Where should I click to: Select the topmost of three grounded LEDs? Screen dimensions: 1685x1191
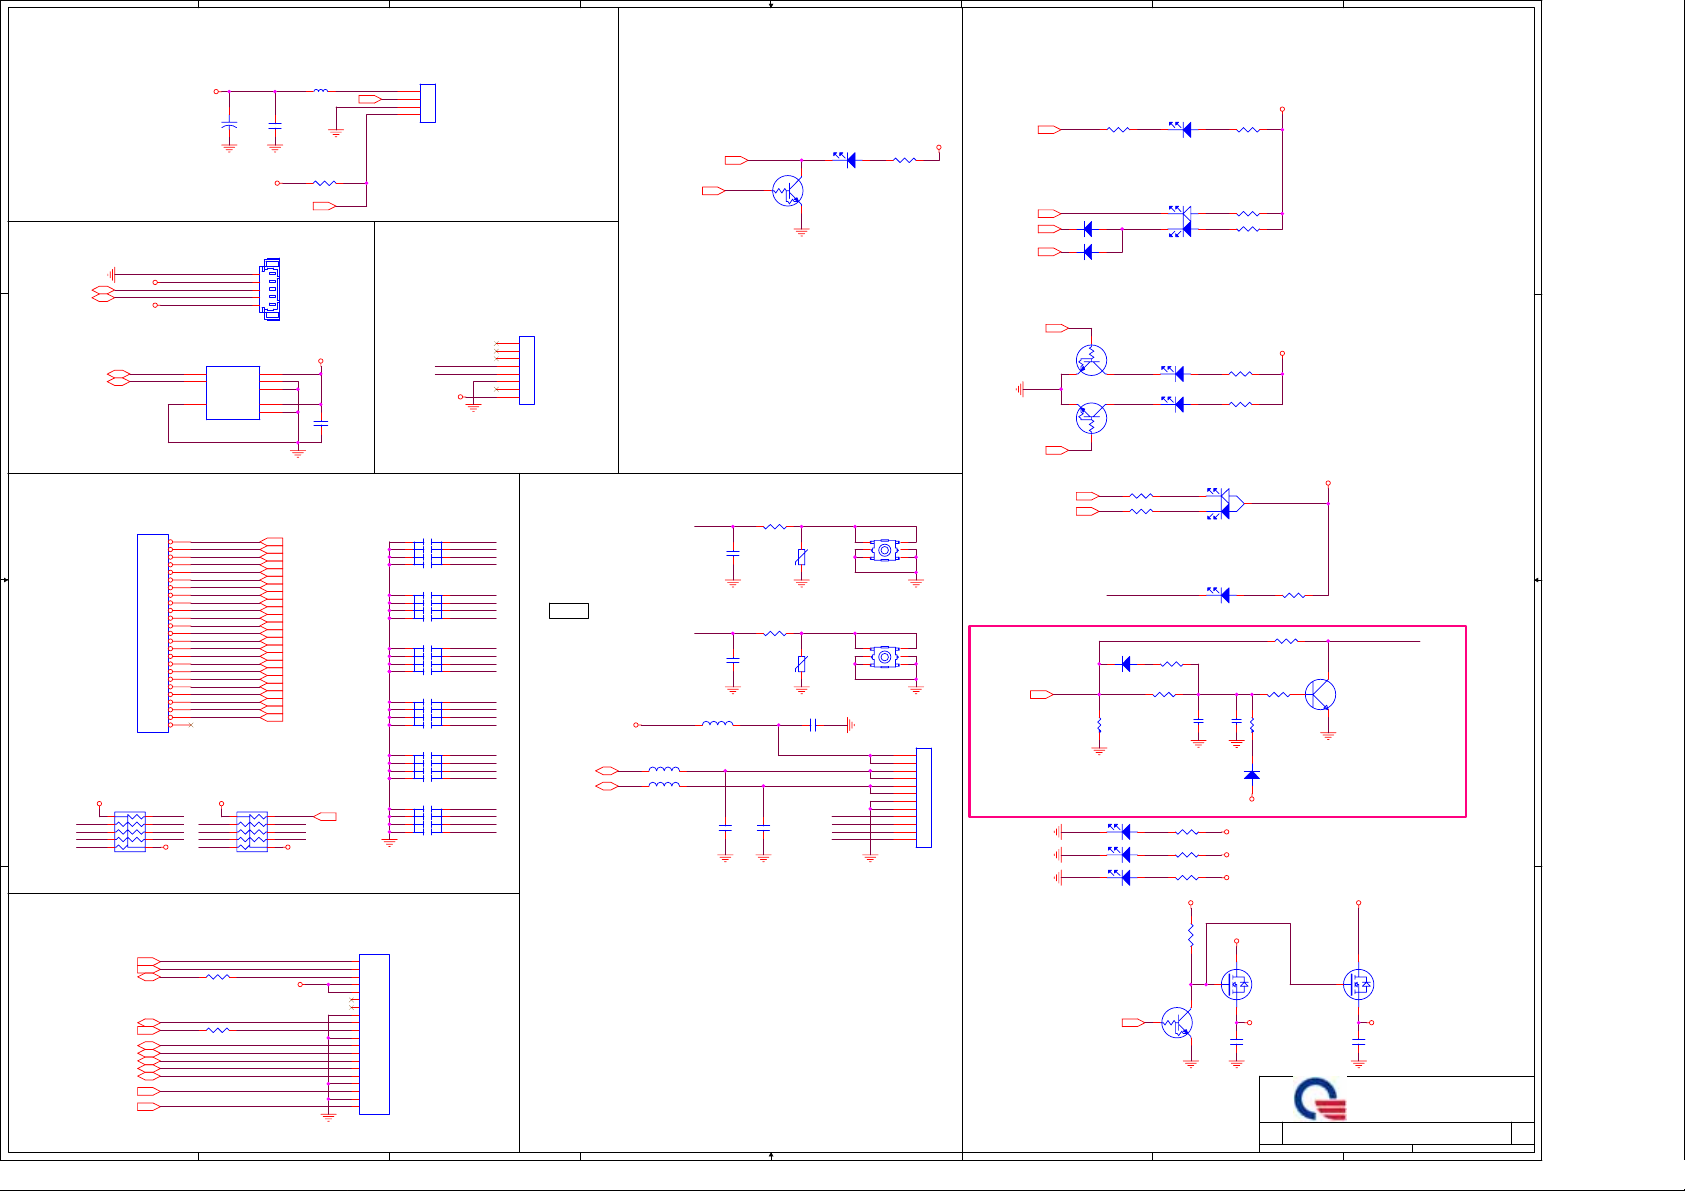pos(1121,831)
